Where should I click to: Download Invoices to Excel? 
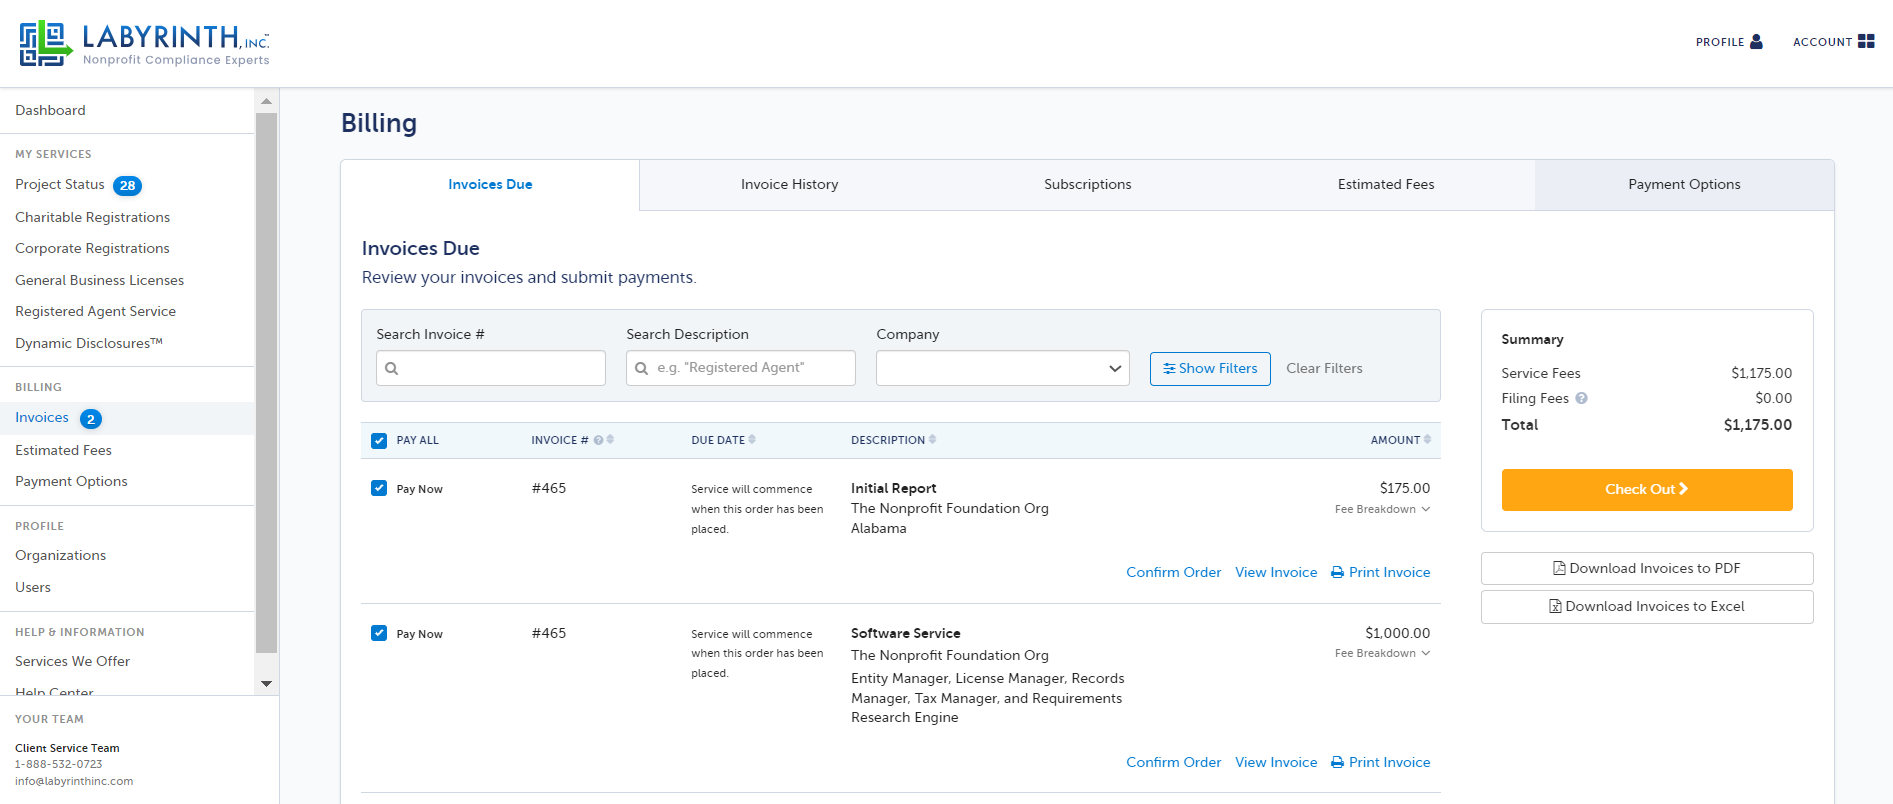[1647, 606]
